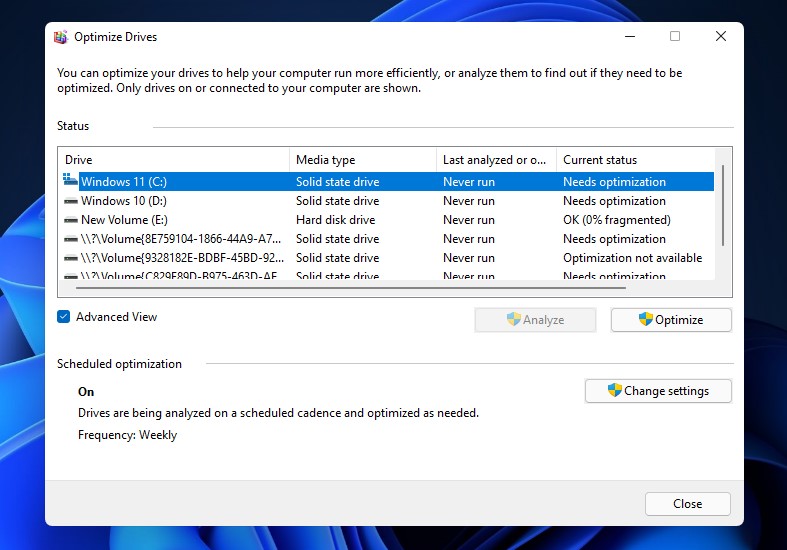Viewport: 787px width, 550px height.
Task: Click the Current status column header
Action: (x=635, y=160)
